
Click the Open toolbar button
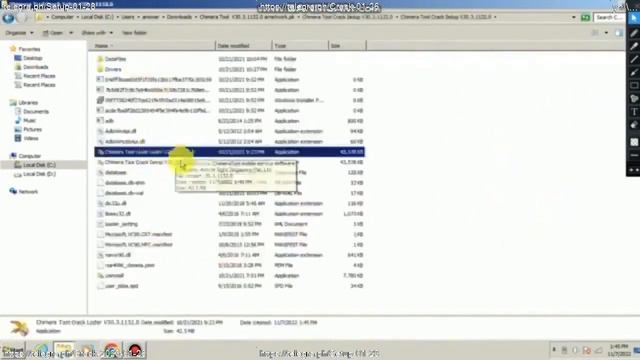pyautogui.click(x=53, y=33)
